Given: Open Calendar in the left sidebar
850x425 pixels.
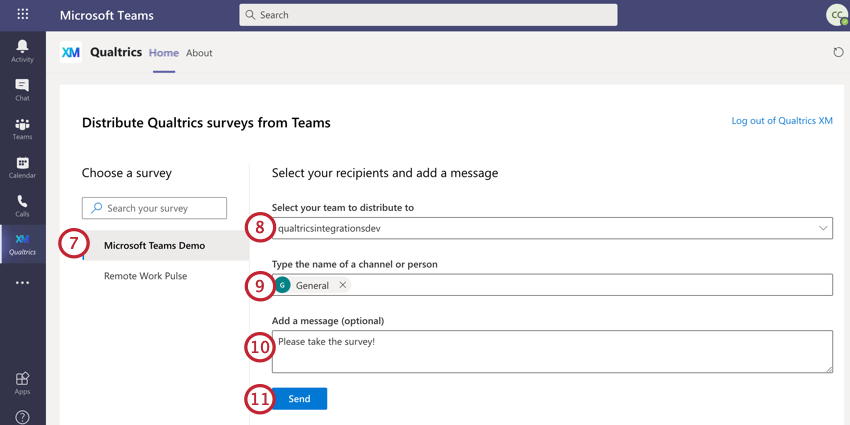Looking at the screenshot, I should click(22, 167).
